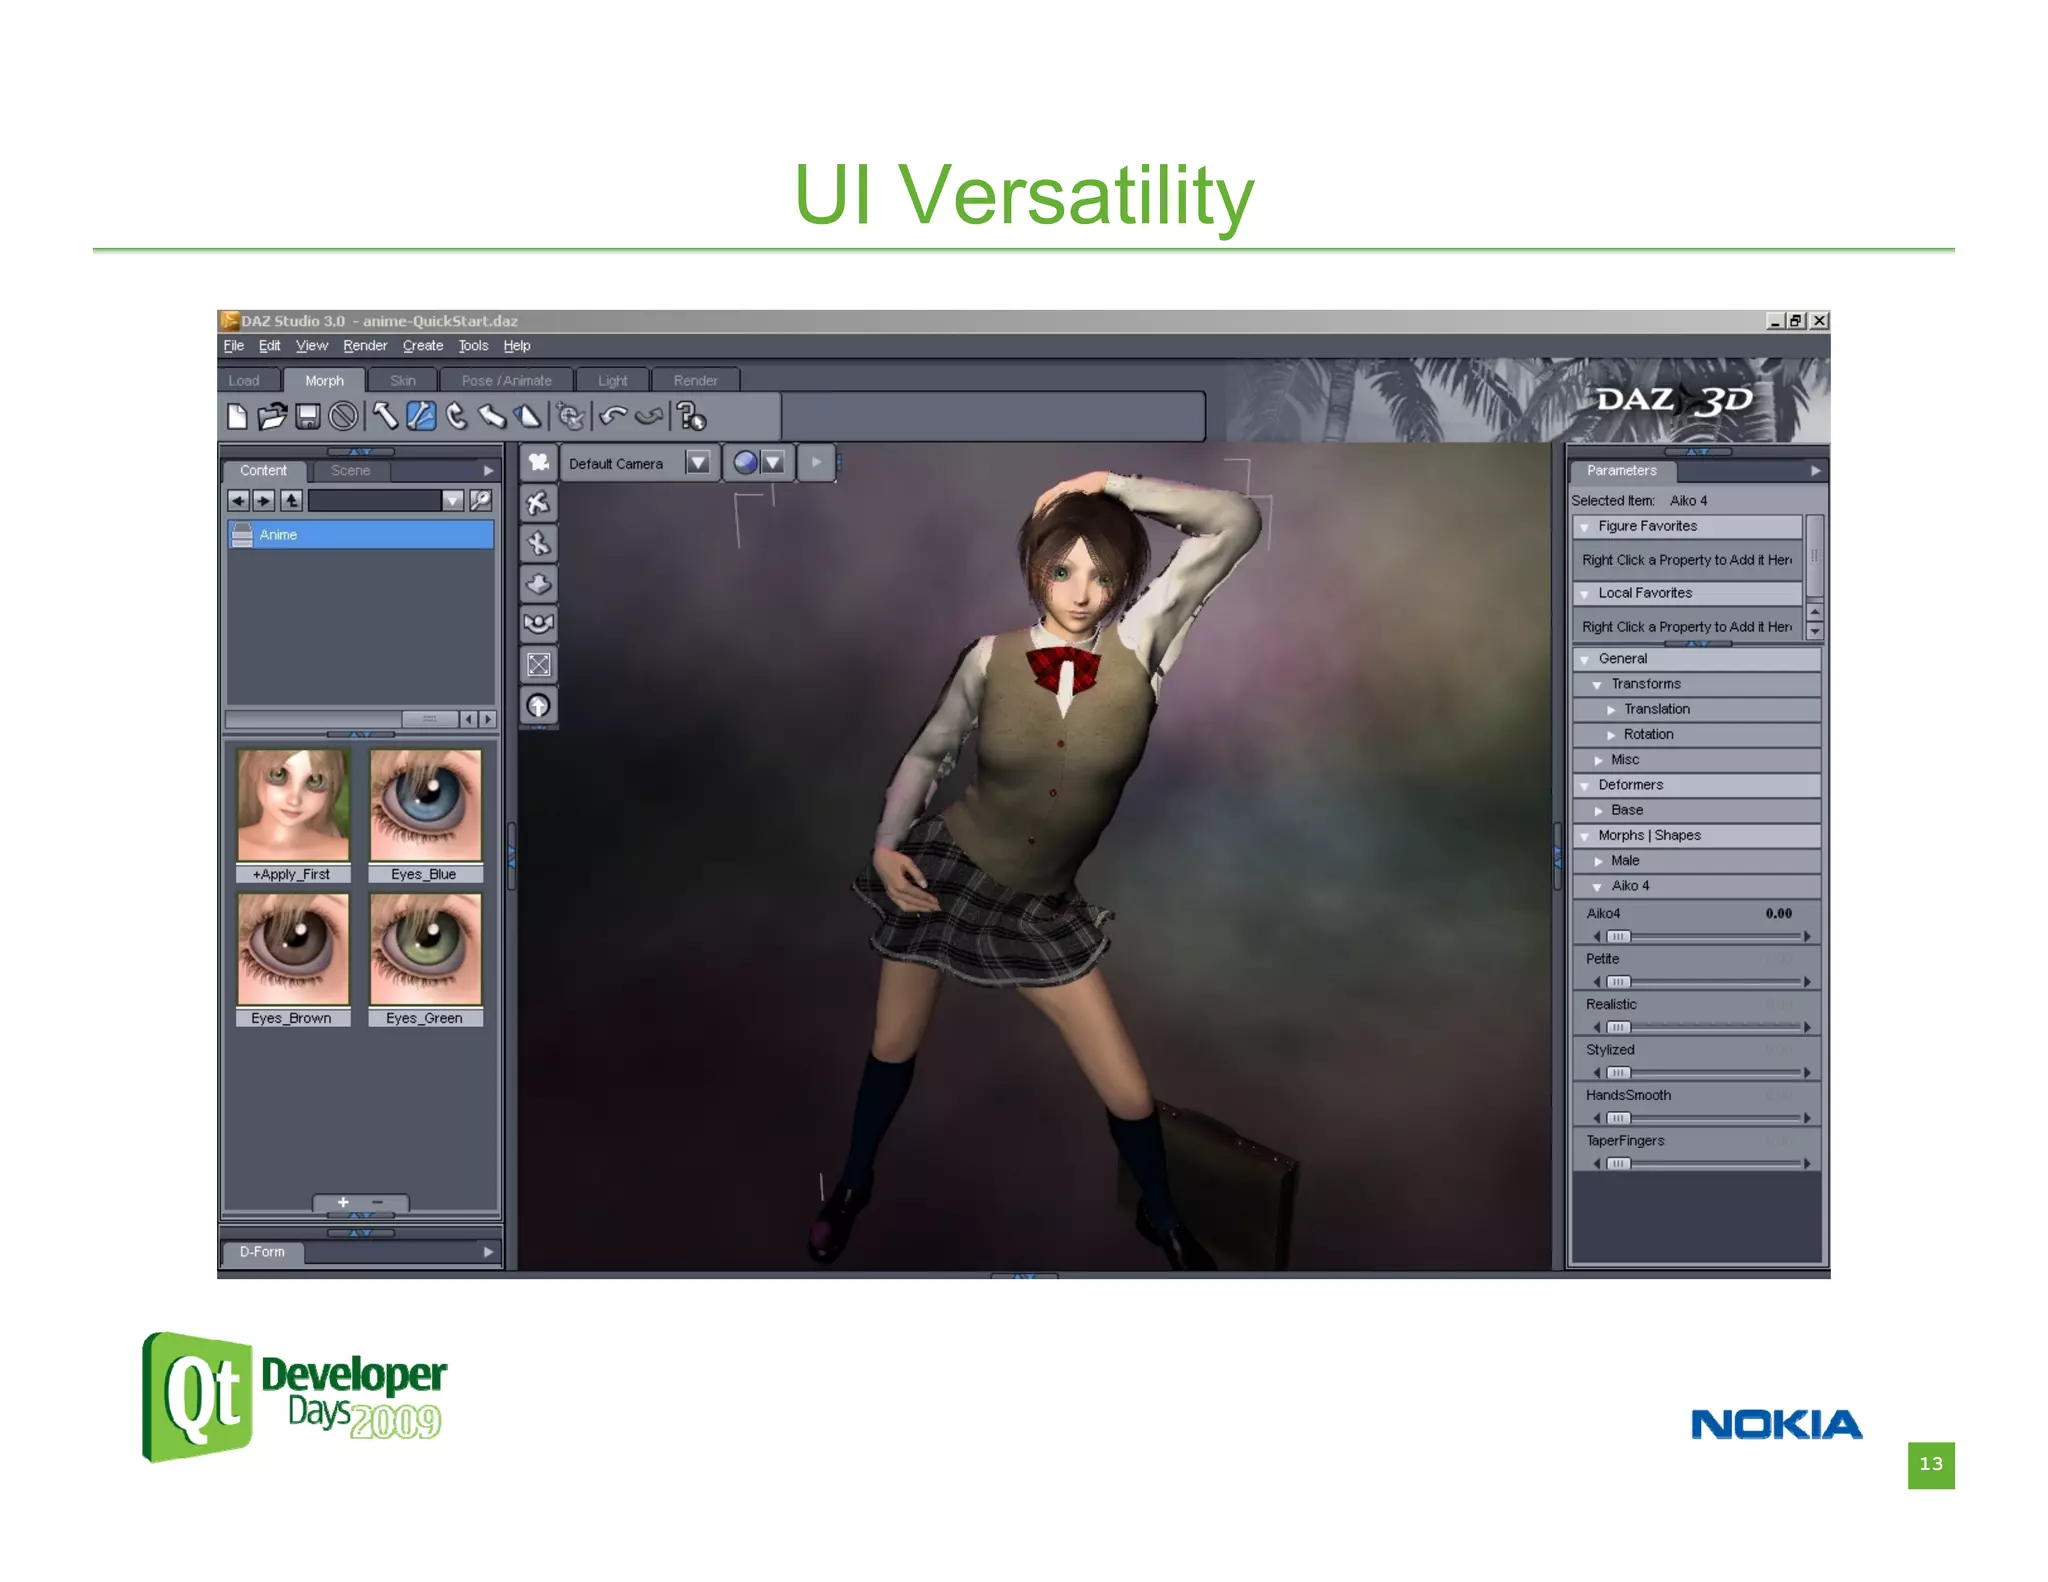Open the Content pane options arrow
The height and width of the screenshot is (1582, 2048).
click(x=488, y=471)
